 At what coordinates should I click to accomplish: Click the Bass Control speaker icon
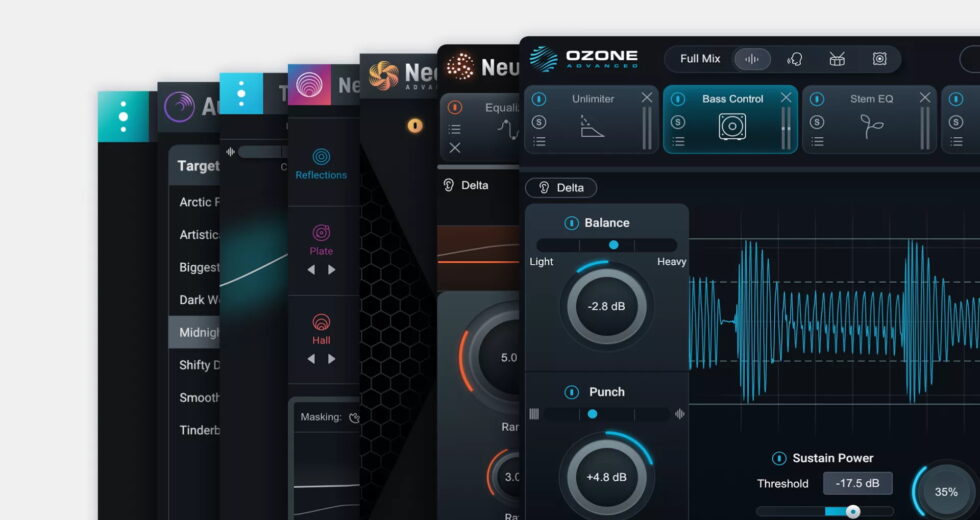[732, 126]
